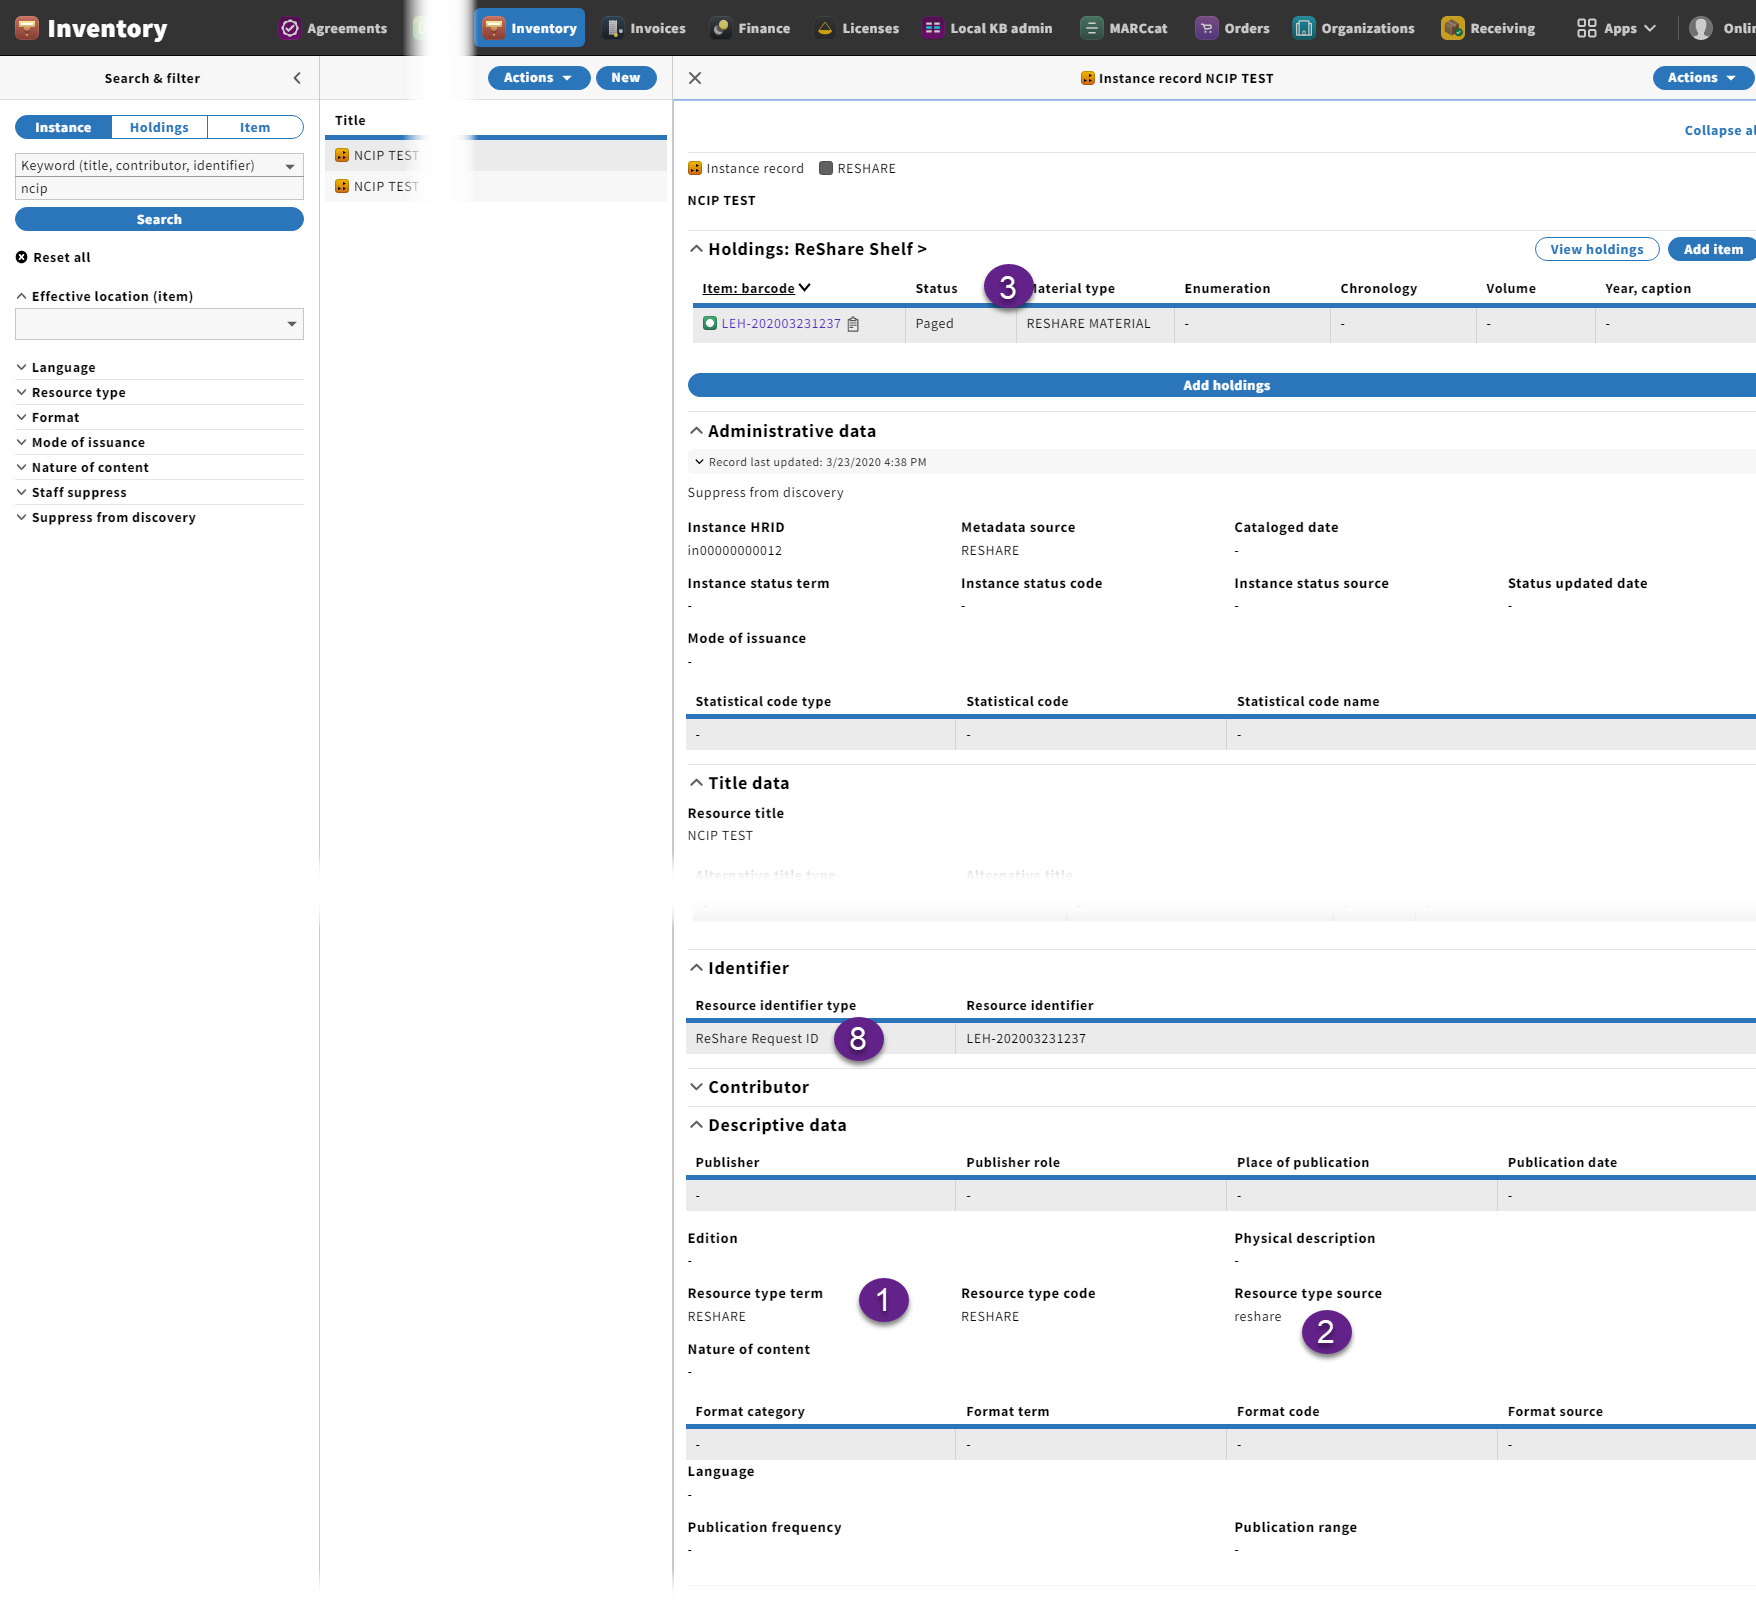
Task: Open the Effective location (item) dropdown
Action: [x=159, y=324]
